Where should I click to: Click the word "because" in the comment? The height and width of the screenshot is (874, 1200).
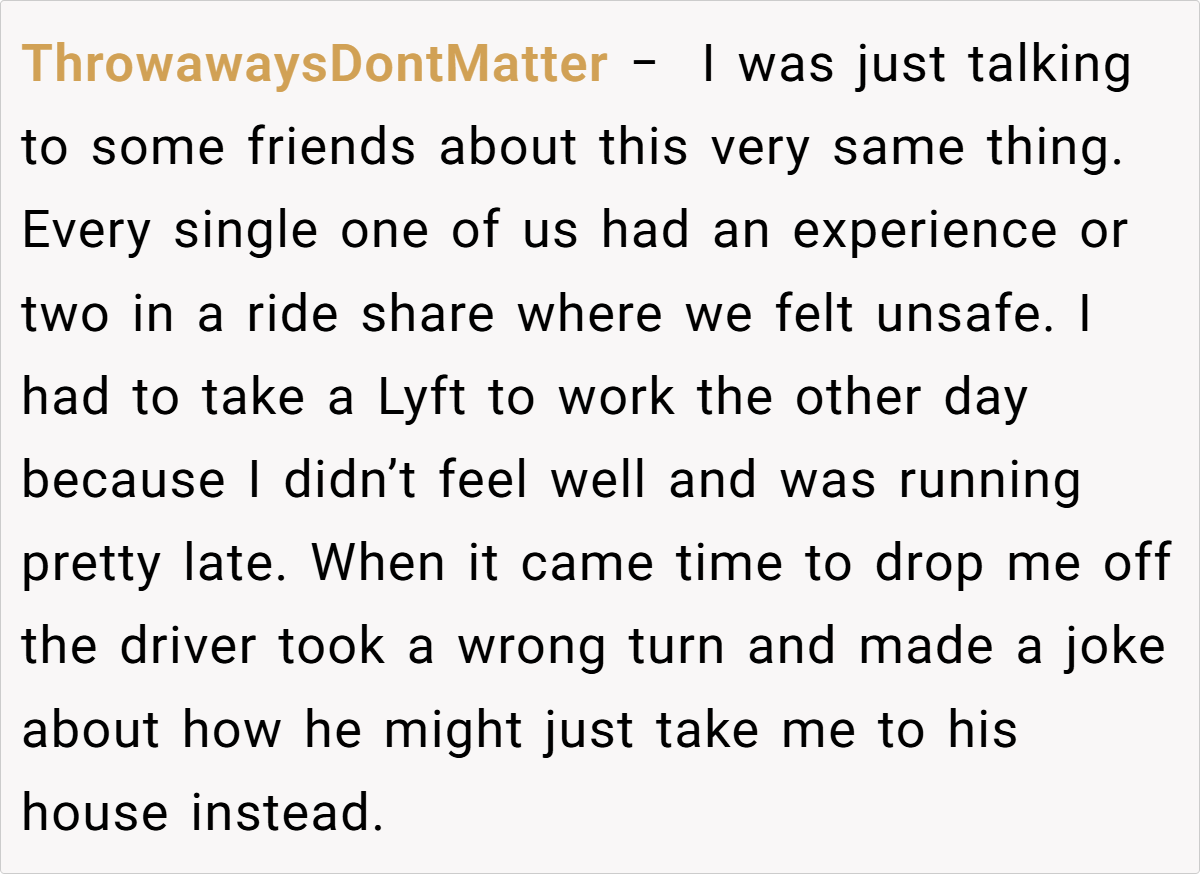point(123,482)
